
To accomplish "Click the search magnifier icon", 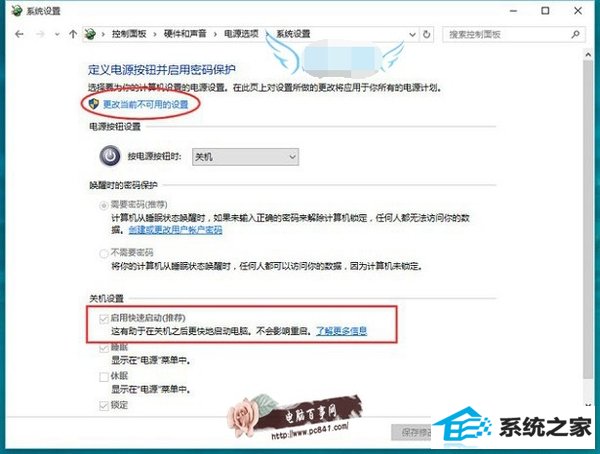I will (575, 34).
